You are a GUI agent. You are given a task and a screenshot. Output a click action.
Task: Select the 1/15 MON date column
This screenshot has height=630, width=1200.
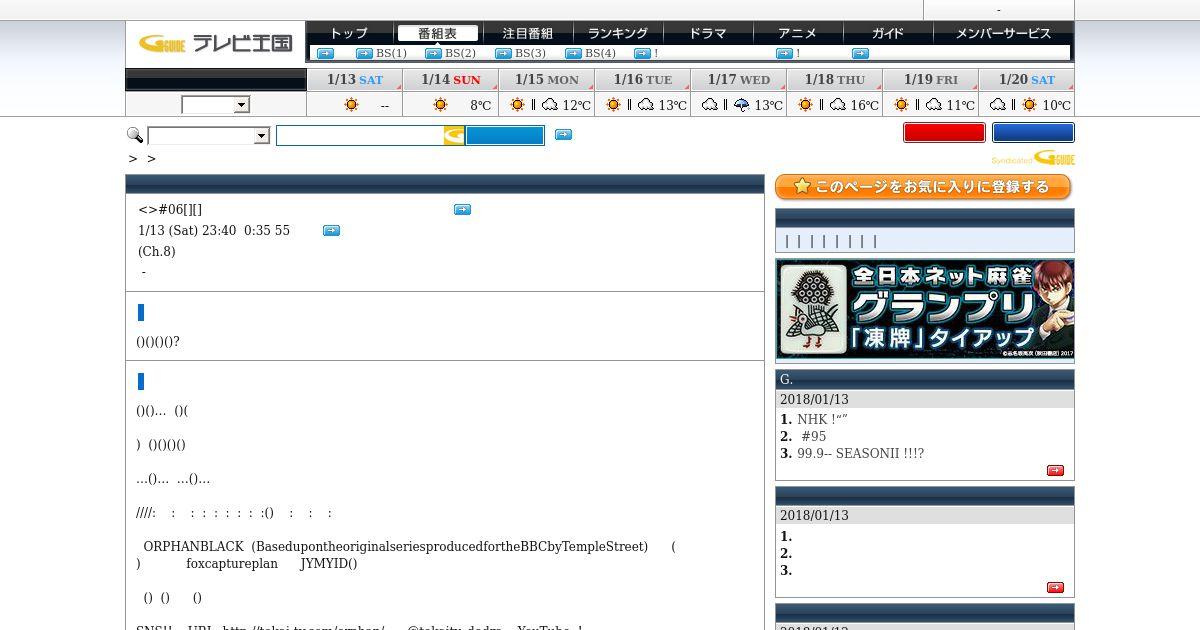pyautogui.click(x=546, y=80)
